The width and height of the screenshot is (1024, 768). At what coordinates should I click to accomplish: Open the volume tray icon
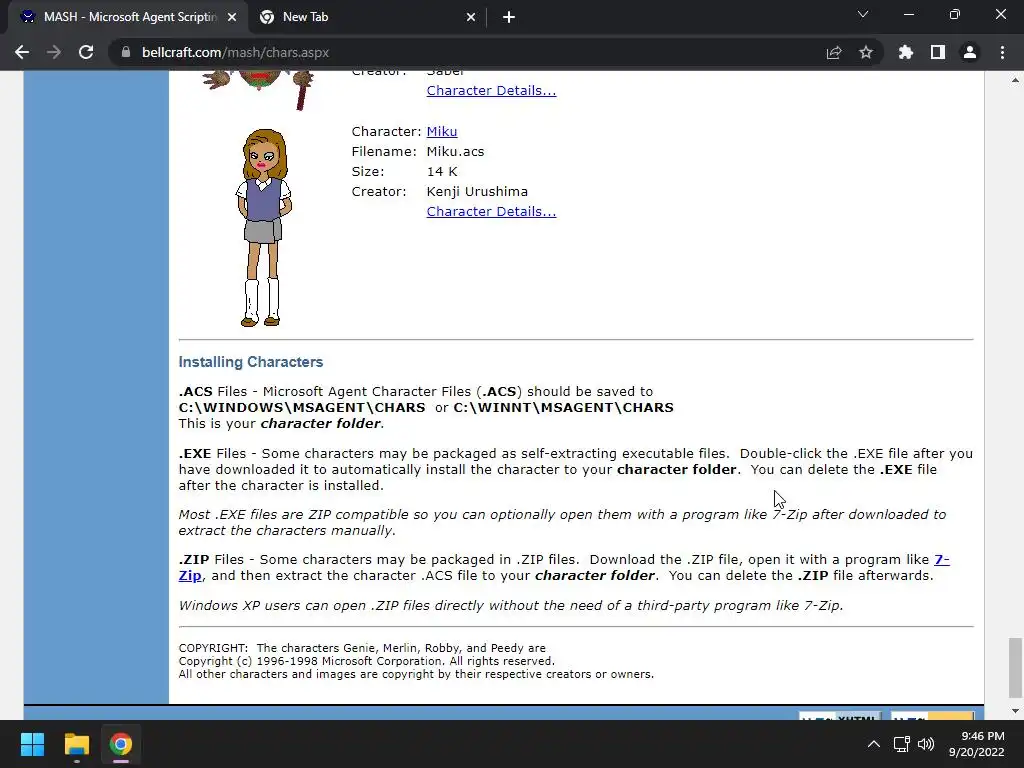pos(926,744)
